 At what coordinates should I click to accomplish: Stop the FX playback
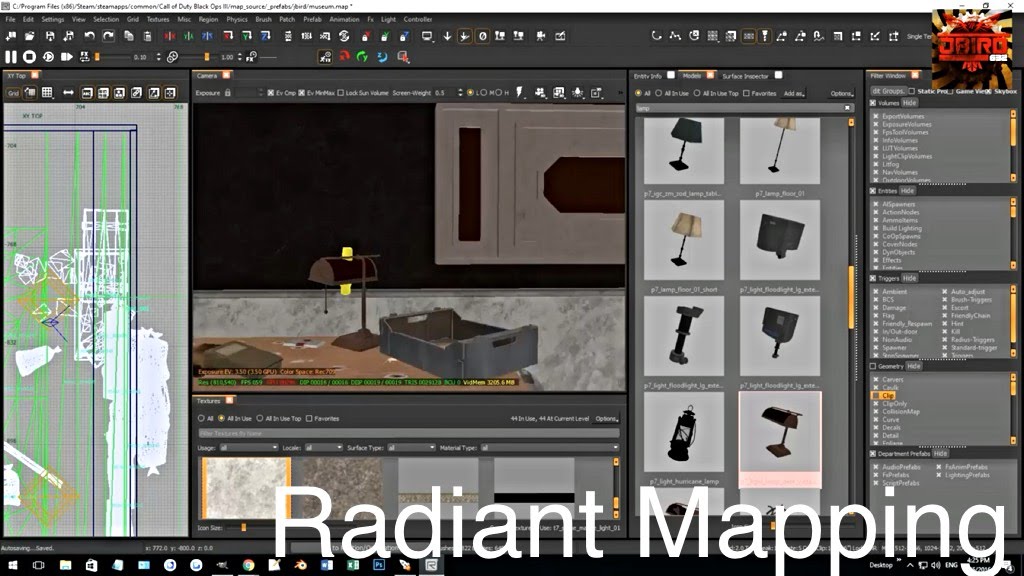pyautogui.click(x=29, y=57)
